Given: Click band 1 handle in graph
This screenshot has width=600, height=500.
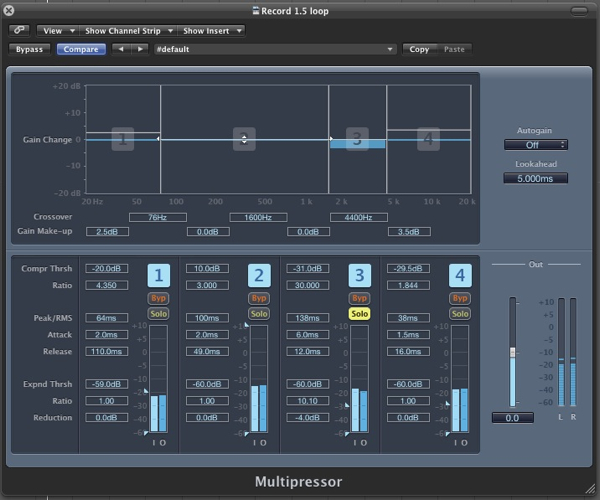Looking at the screenshot, I should pos(123,139).
